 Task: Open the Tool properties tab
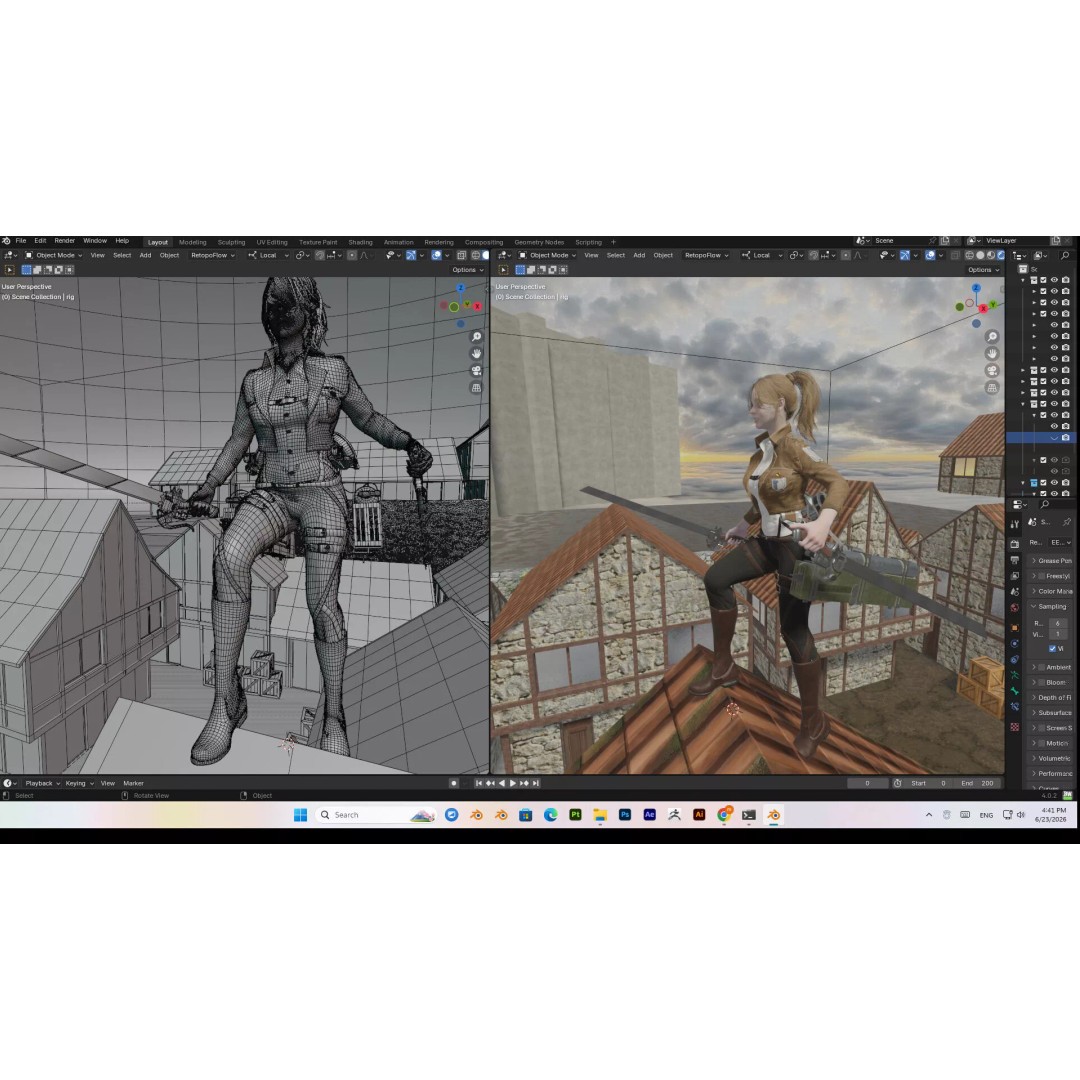coord(1015,525)
